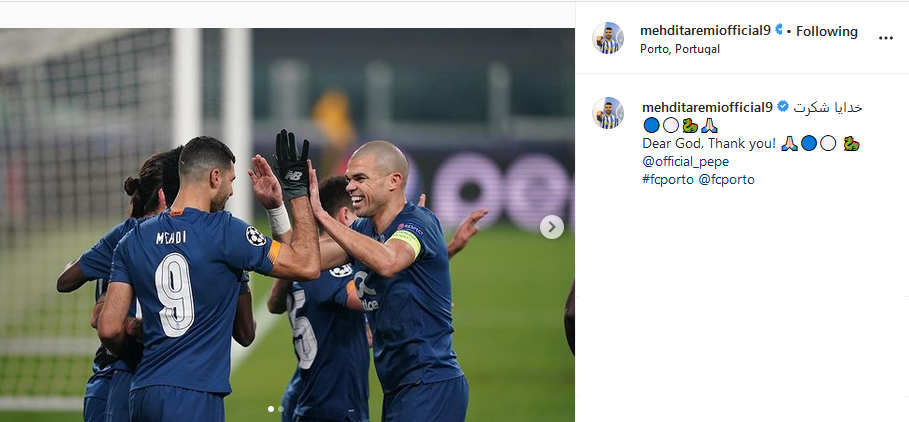Click the verified badge in the post header
909x422 pixels.
point(779,30)
